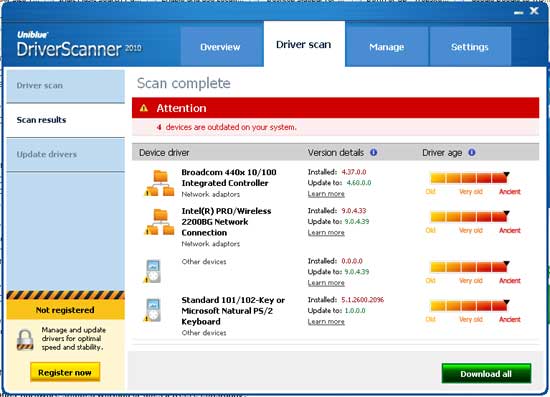
Task: Click 'Manage and update drivers' promo text
Action: coord(73,338)
